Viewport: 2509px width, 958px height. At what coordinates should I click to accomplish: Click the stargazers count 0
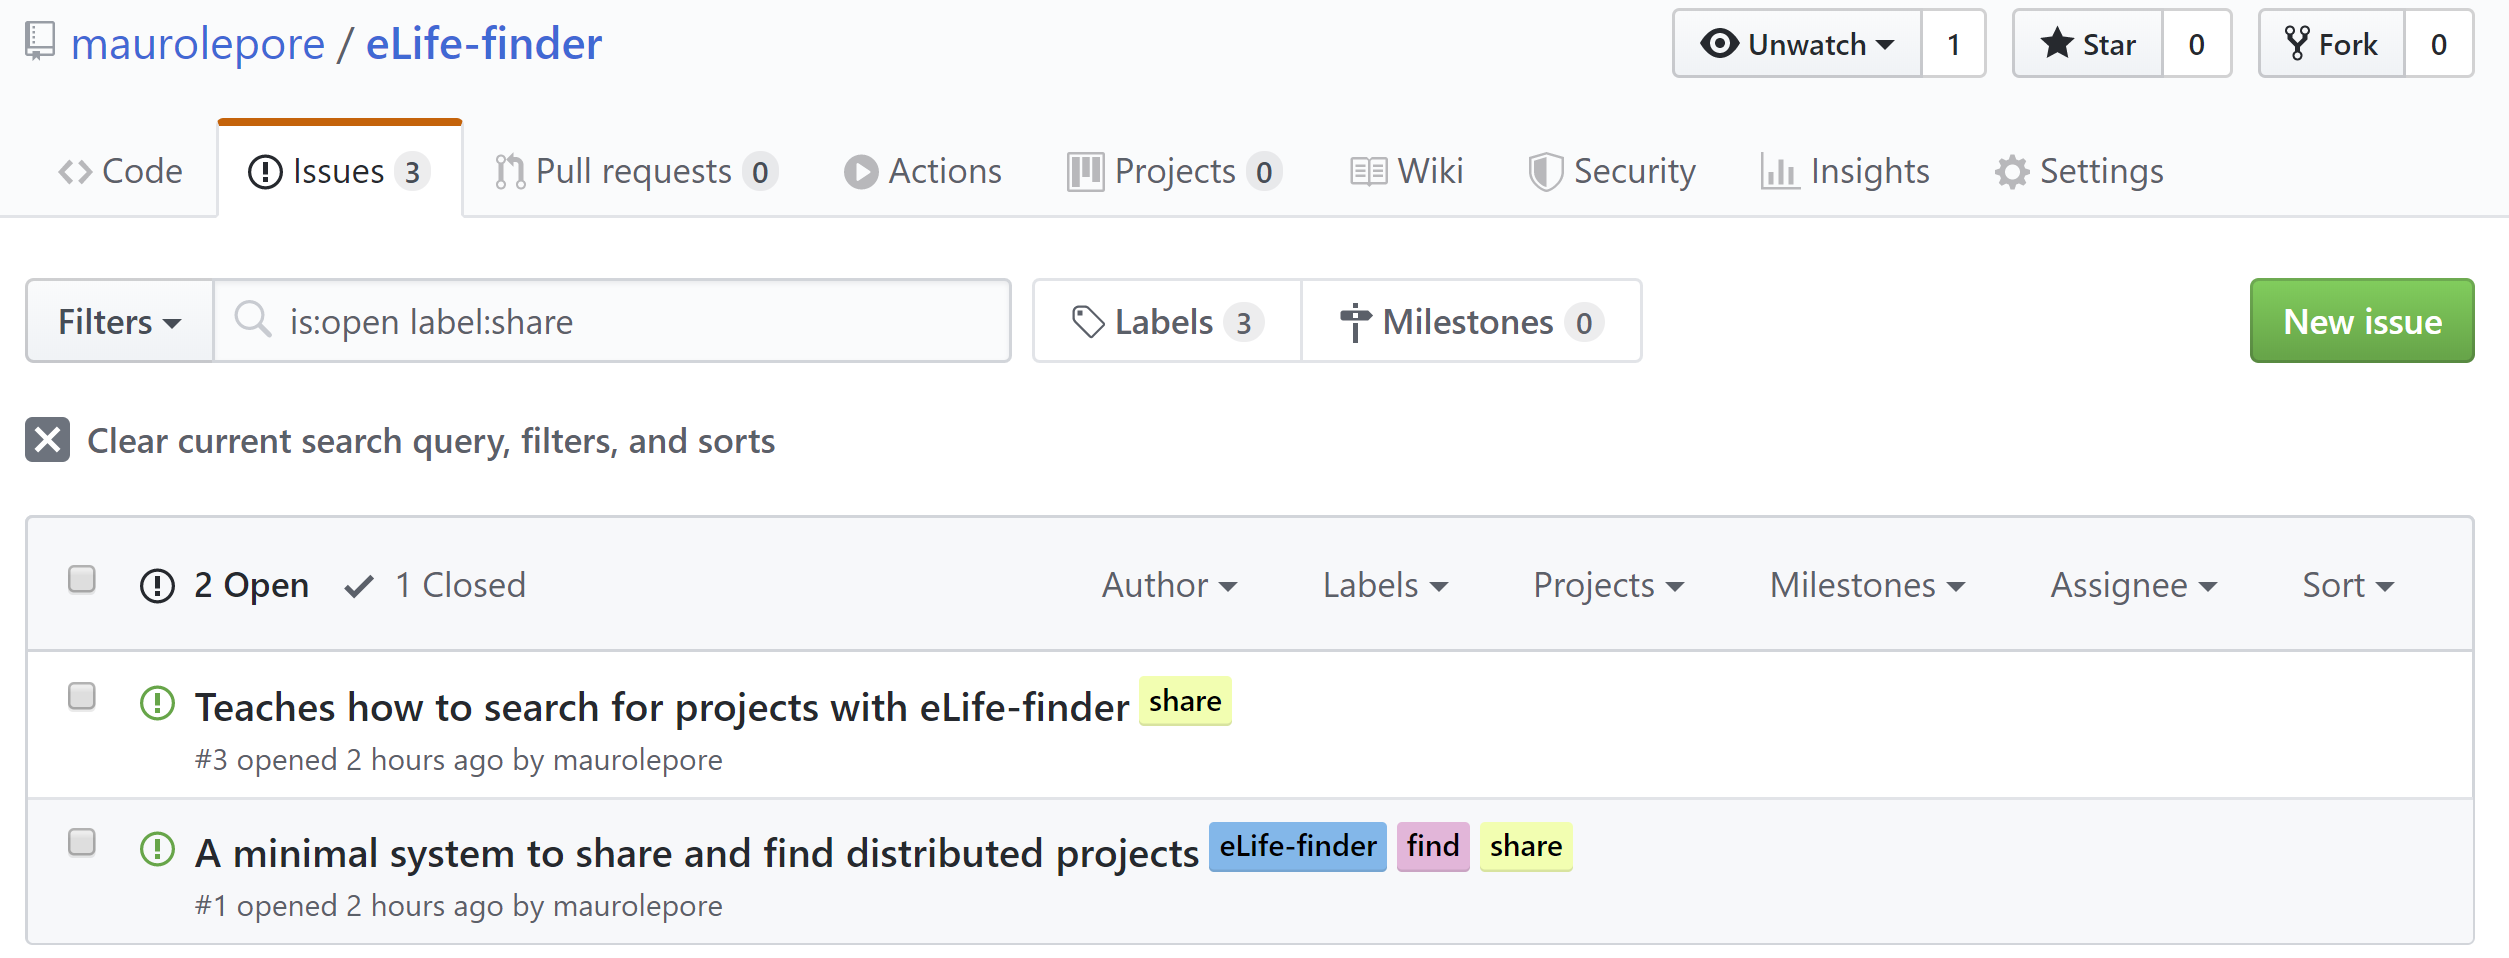2197,44
